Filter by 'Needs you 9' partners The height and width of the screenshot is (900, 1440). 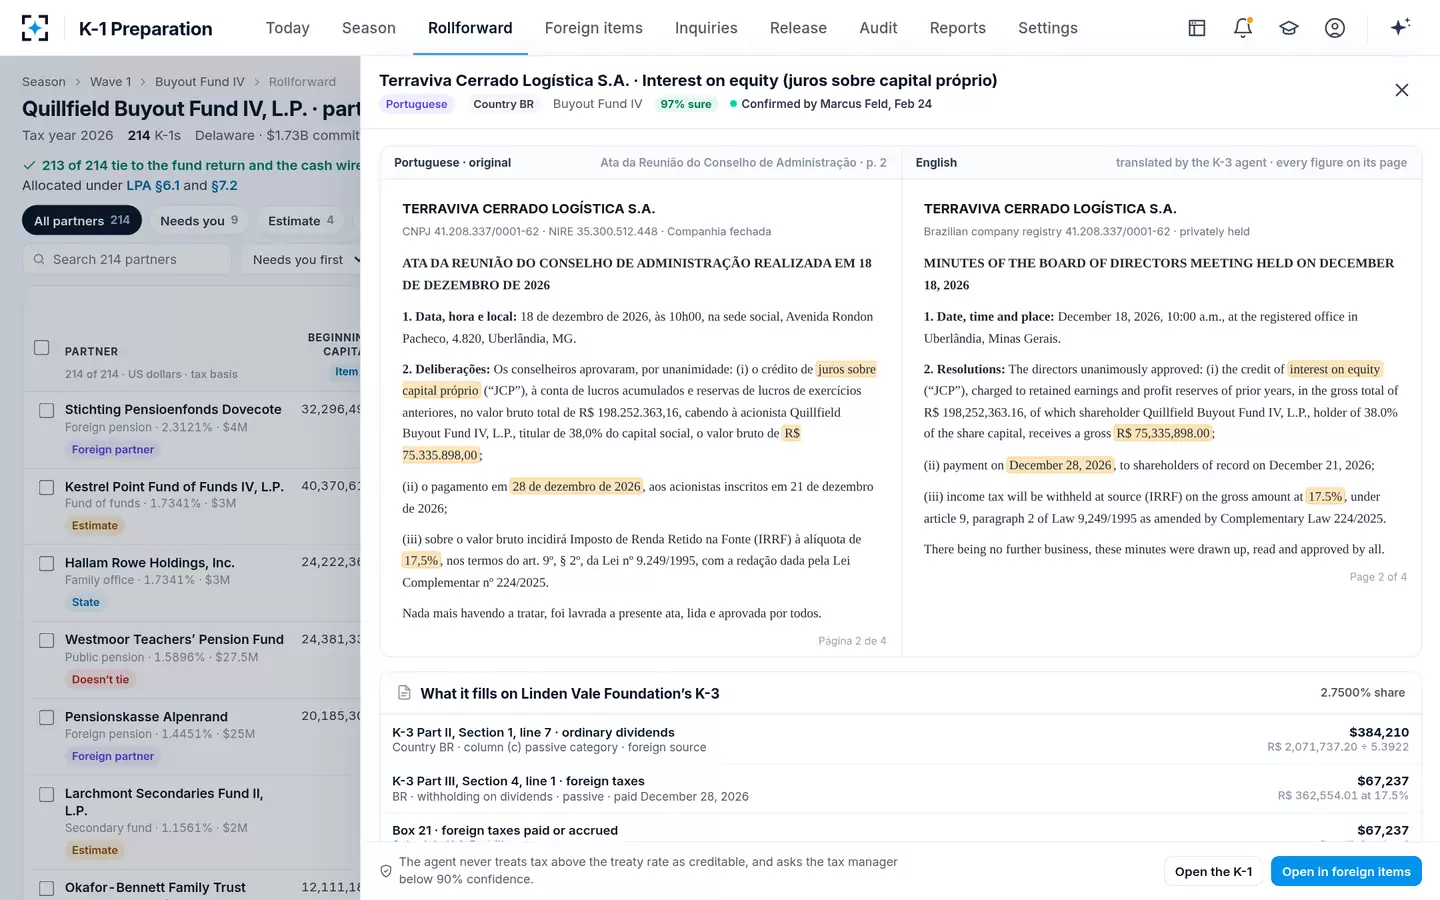click(x=199, y=221)
